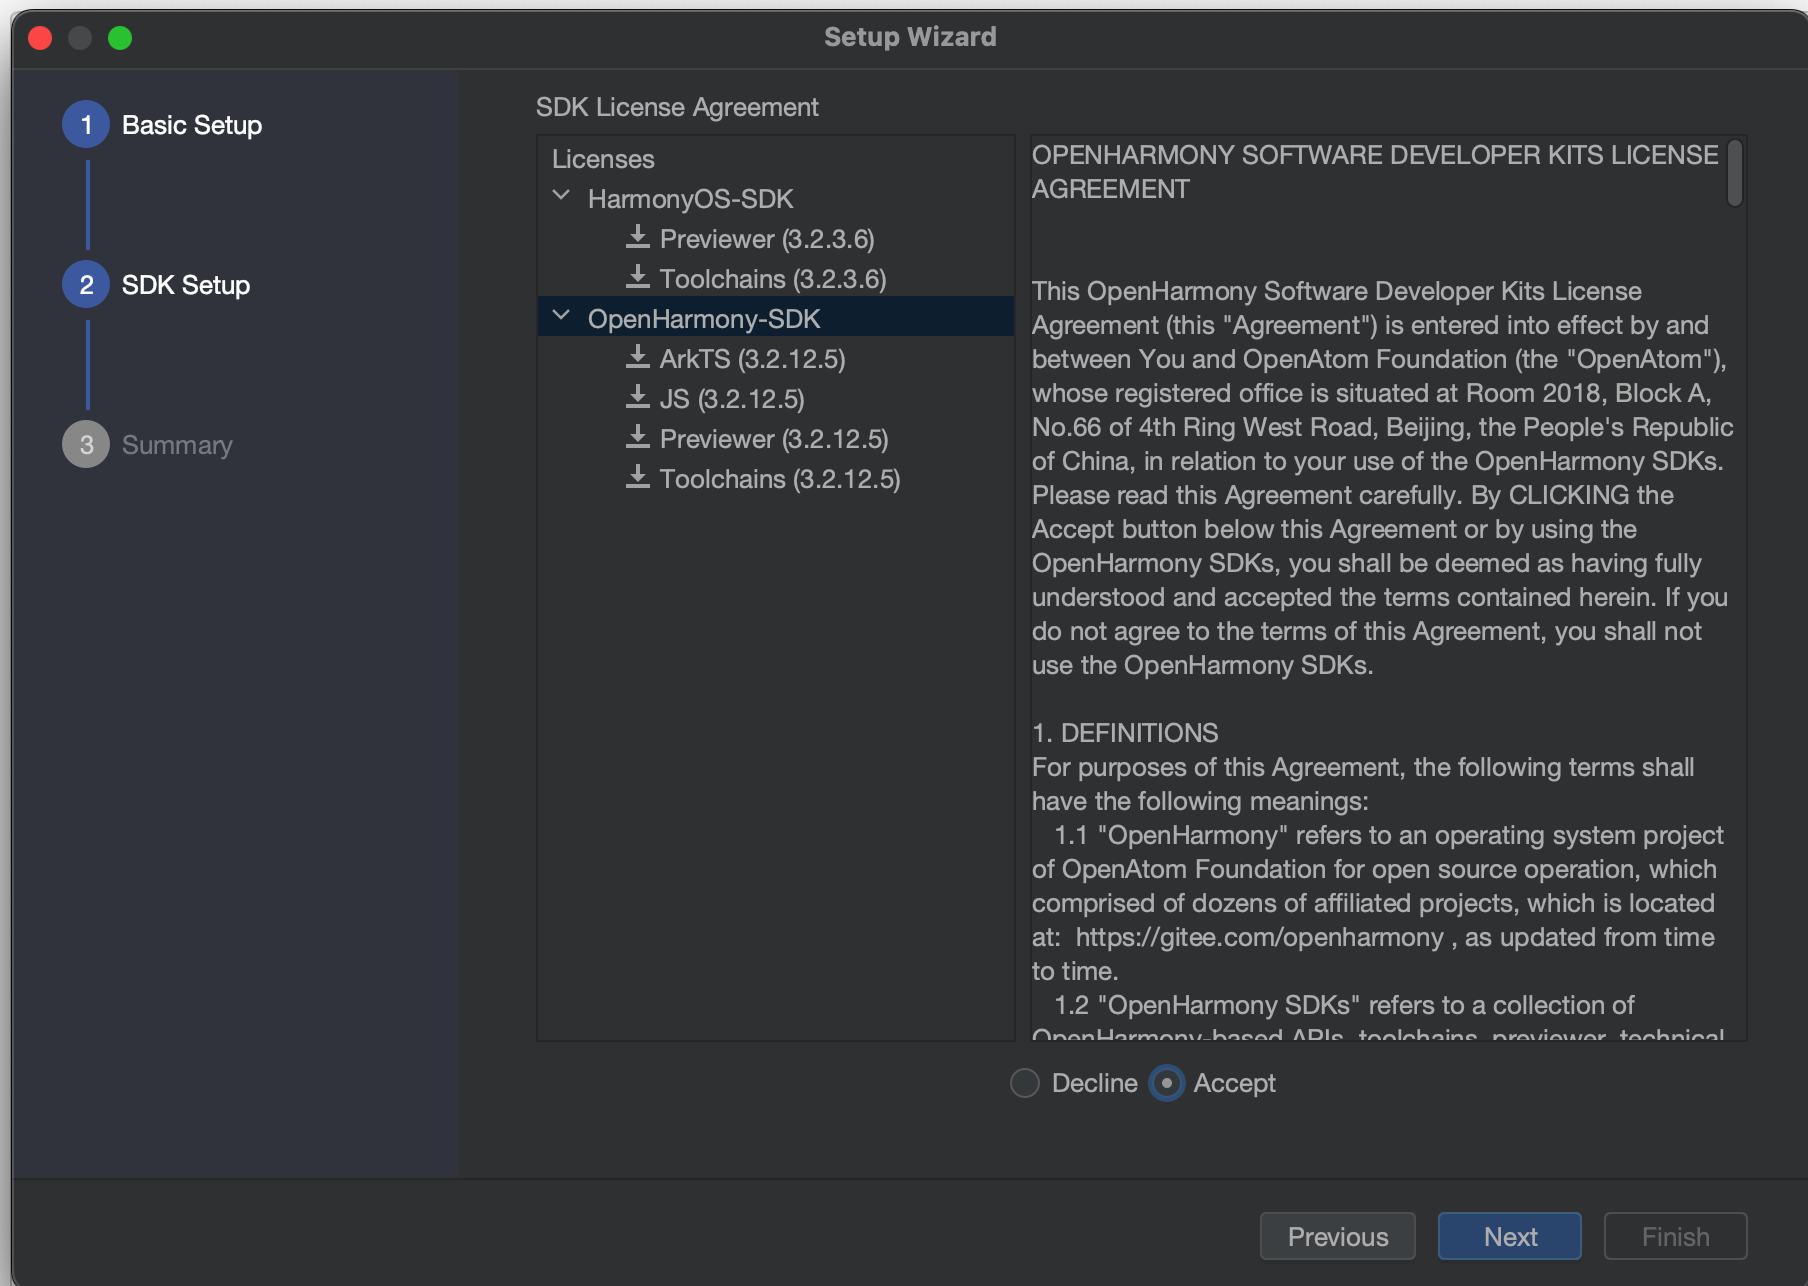Screen dimensions: 1808x1286
Task: Select Summary step label
Action: (x=177, y=445)
